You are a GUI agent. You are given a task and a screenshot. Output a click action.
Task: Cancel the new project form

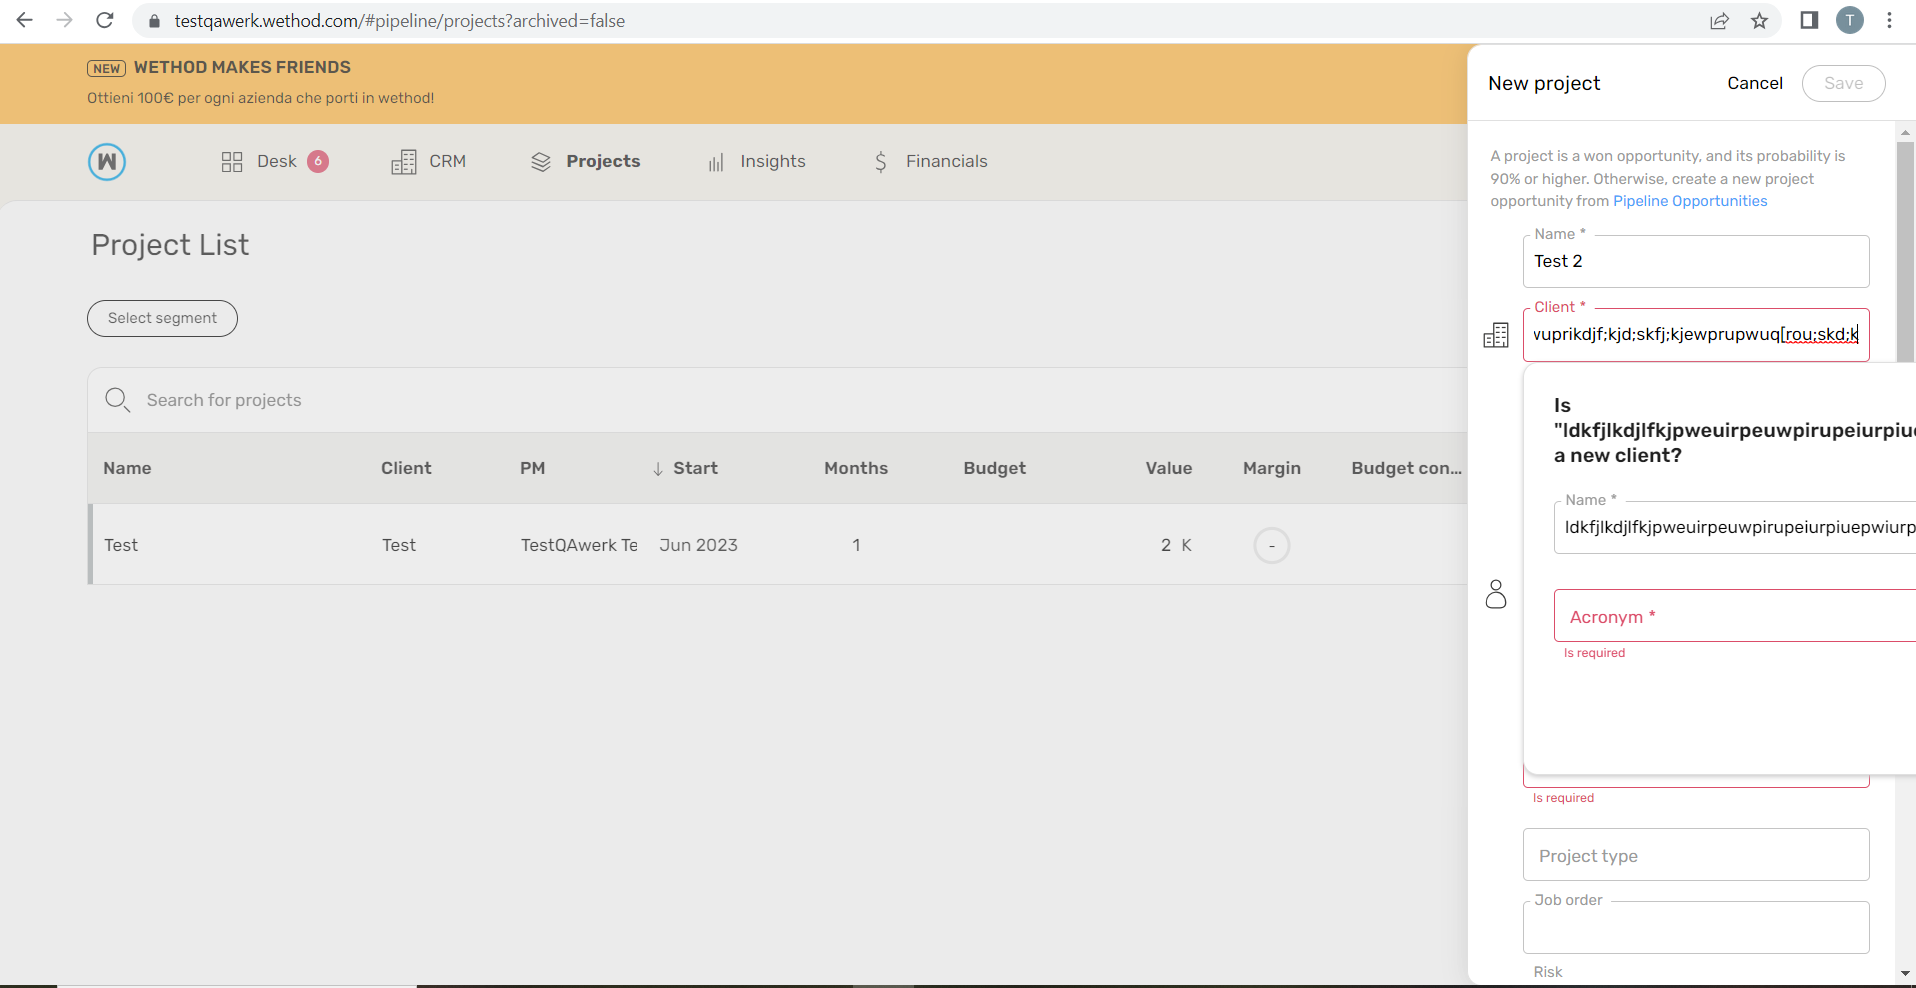click(x=1755, y=83)
